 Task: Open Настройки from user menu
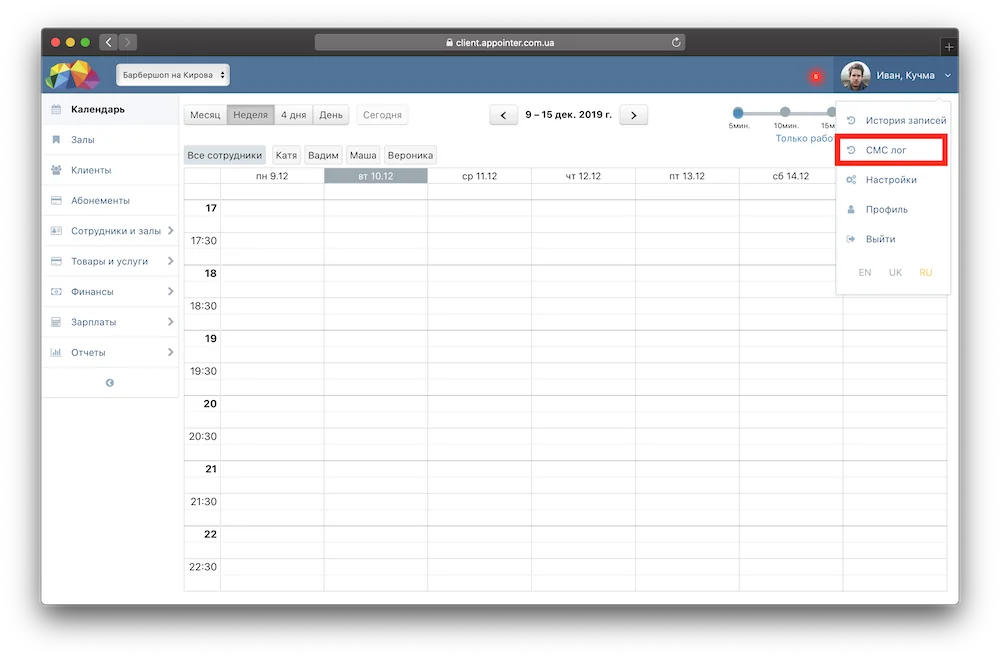(x=893, y=180)
